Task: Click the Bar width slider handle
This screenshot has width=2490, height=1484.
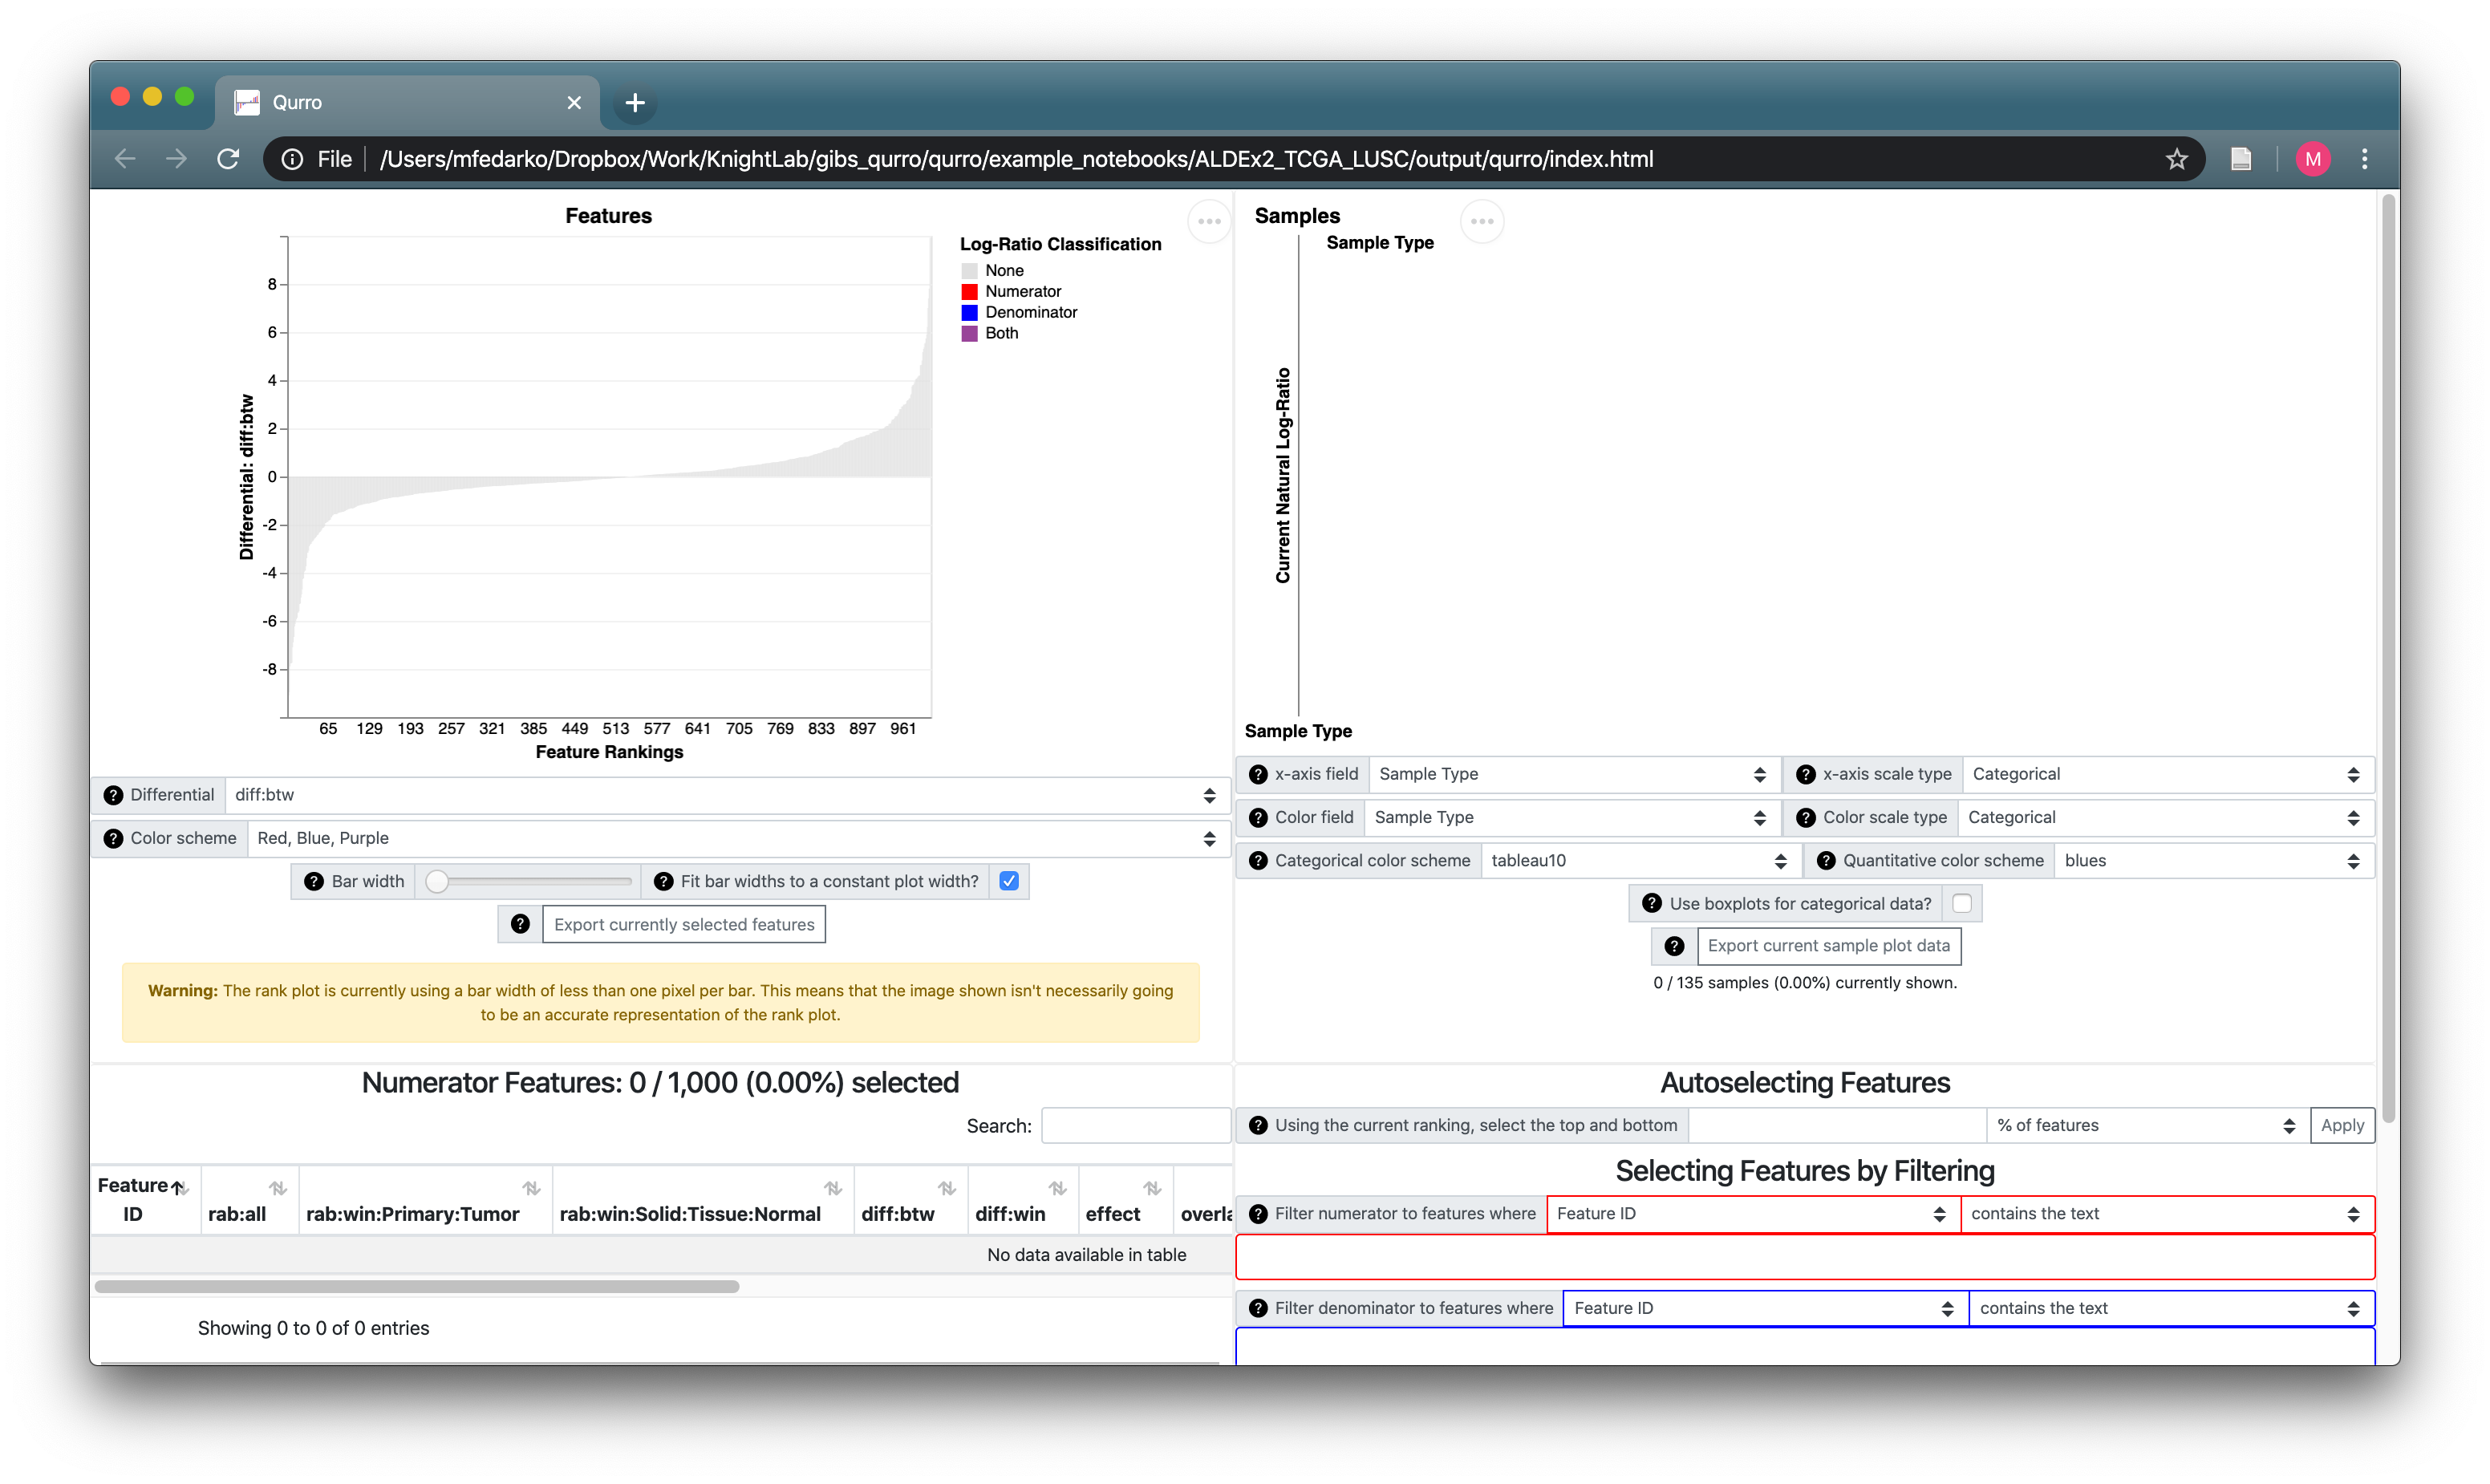Action: pyautogui.click(x=437, y=881)
